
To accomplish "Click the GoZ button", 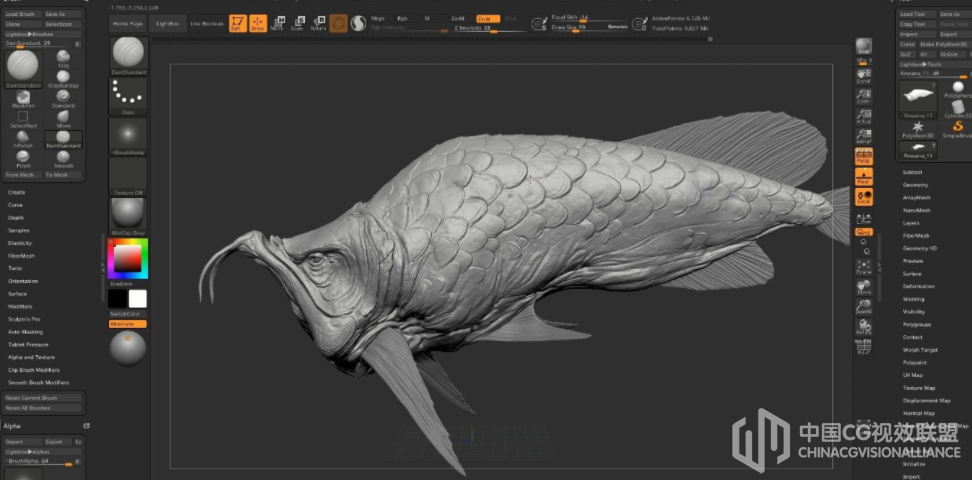I will (x=906, y=54).
